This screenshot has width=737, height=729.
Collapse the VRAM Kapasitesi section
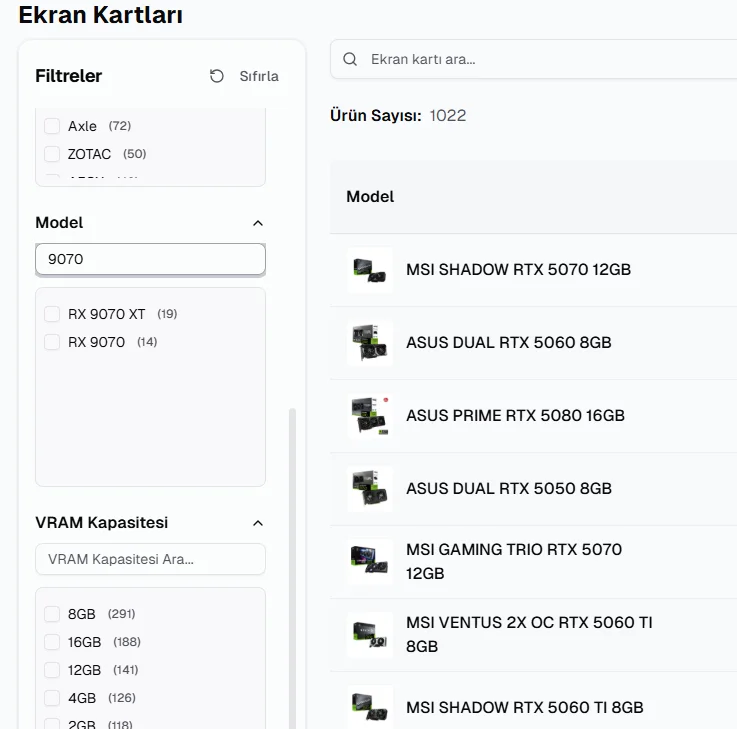coord(258,523)
